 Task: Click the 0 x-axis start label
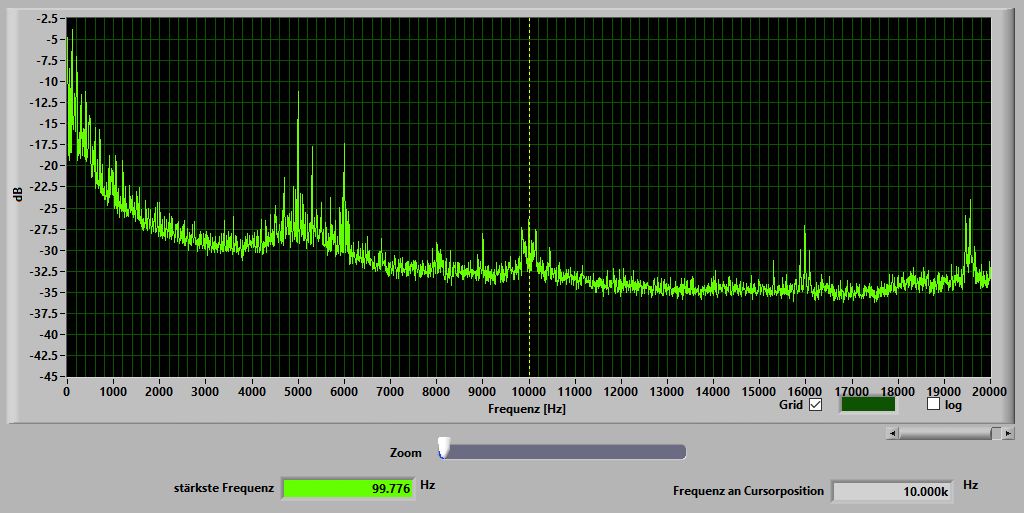[67, 391]
